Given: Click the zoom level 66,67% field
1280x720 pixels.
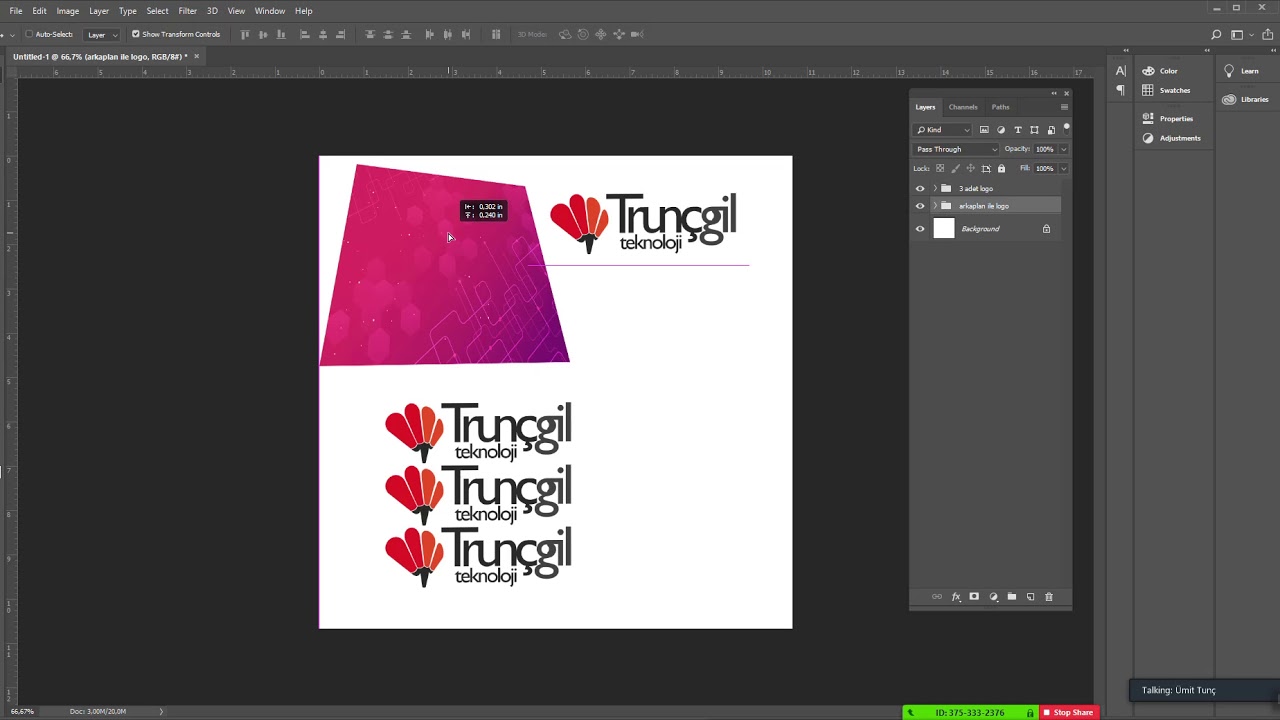Looking at the screenshot, I should (22, 711).
